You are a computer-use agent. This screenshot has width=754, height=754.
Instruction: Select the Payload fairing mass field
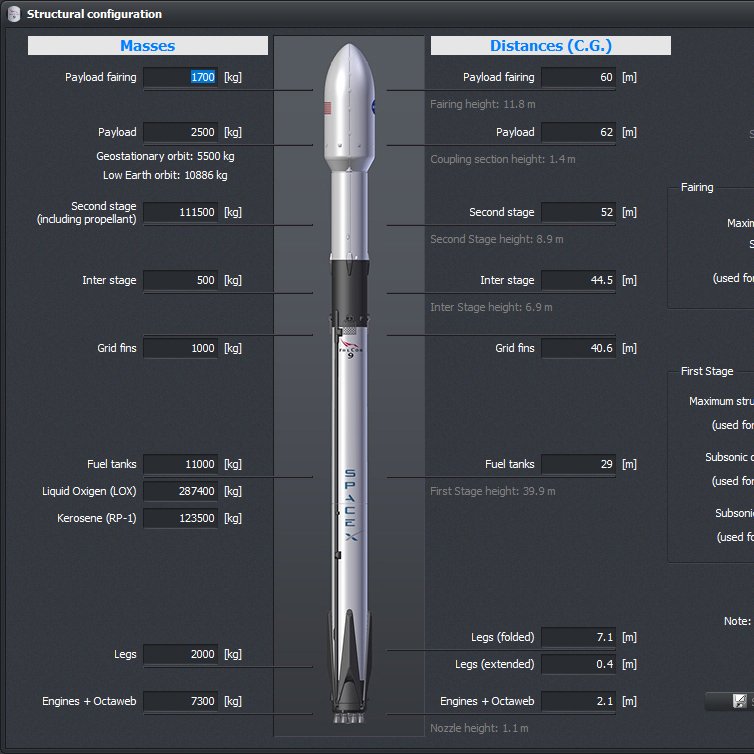click(181, 77)
